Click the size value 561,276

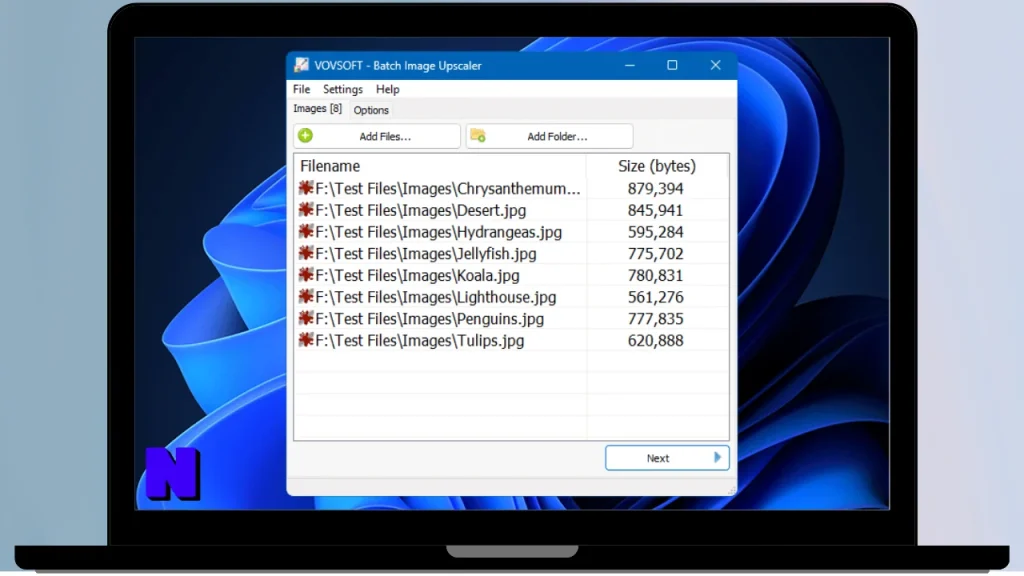point(656,297)
